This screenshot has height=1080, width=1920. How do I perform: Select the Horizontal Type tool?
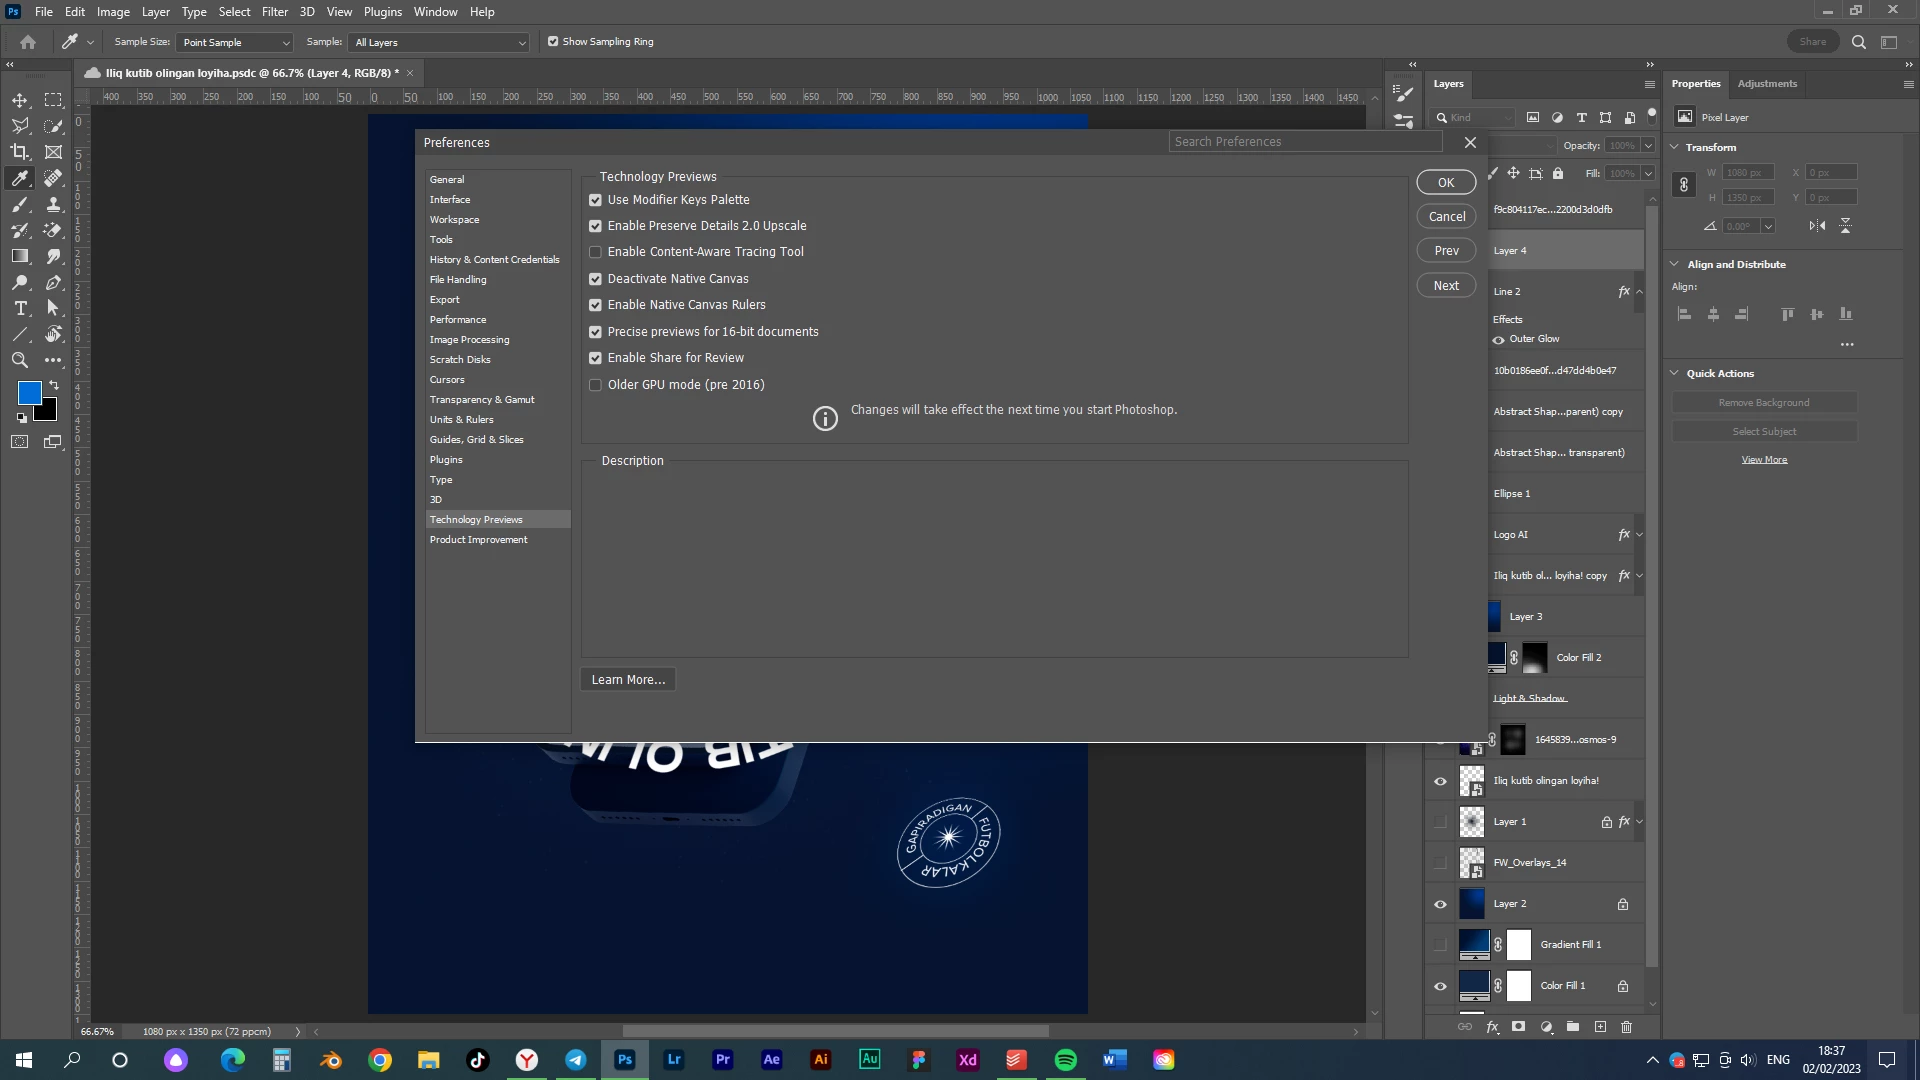[19, 308]
